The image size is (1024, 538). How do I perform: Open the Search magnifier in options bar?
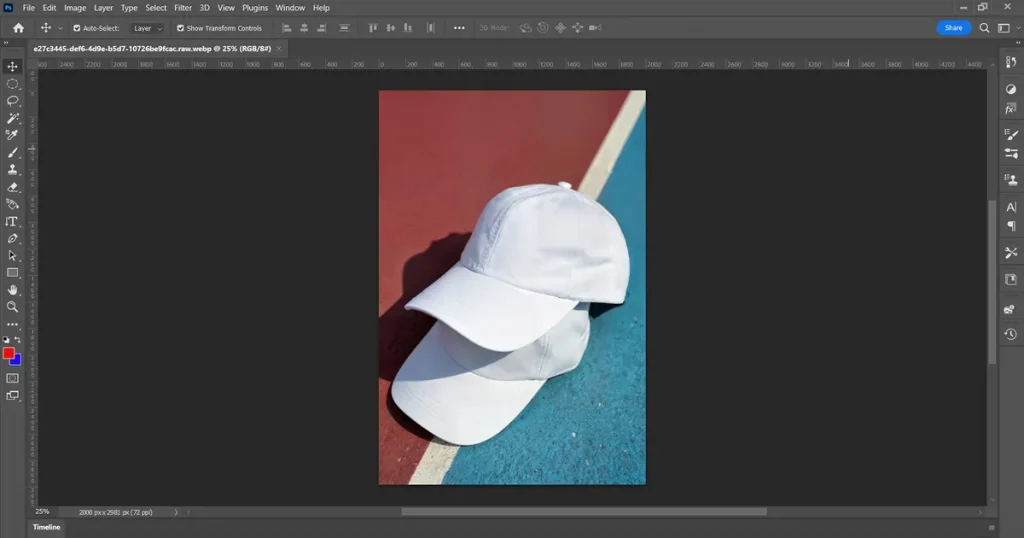click(984, 28)
